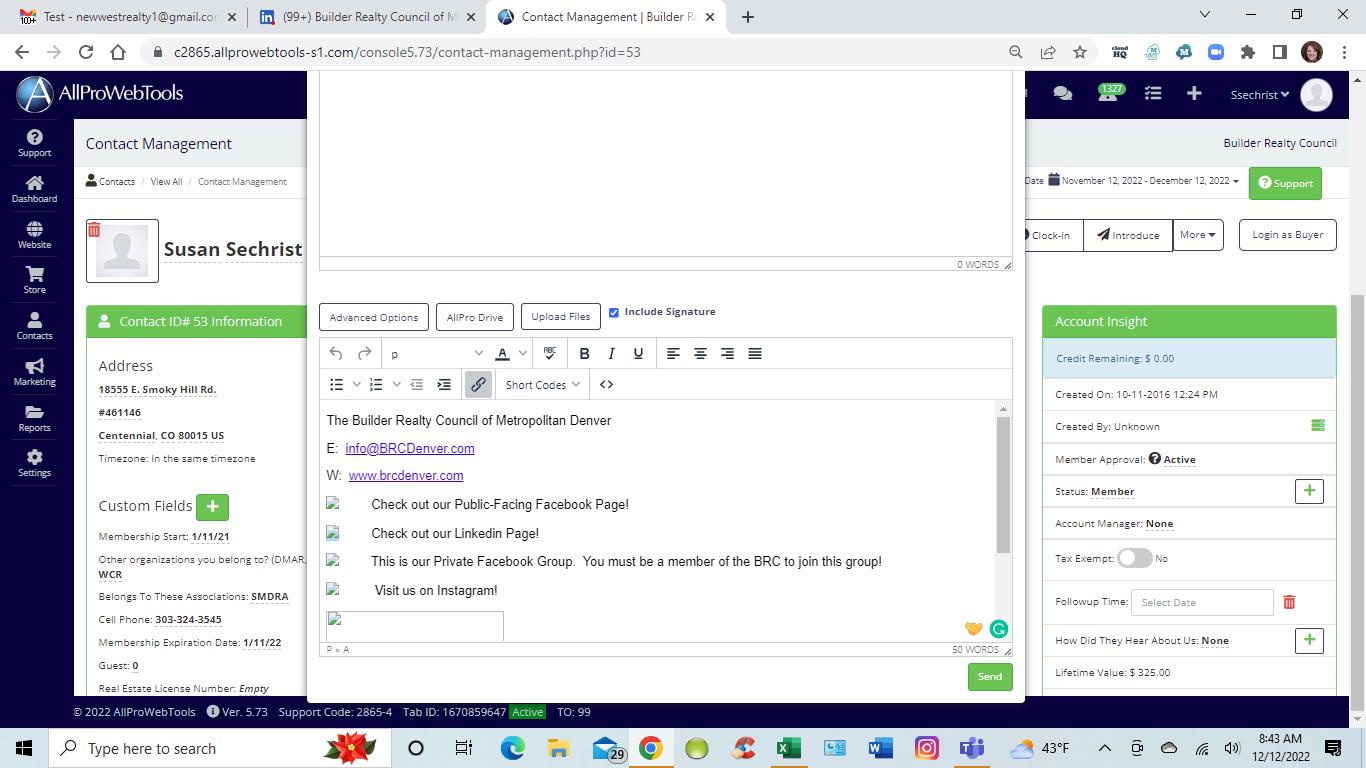Click the green Support button
This screenshot has width=1366, height=768.
point(1285,183)
